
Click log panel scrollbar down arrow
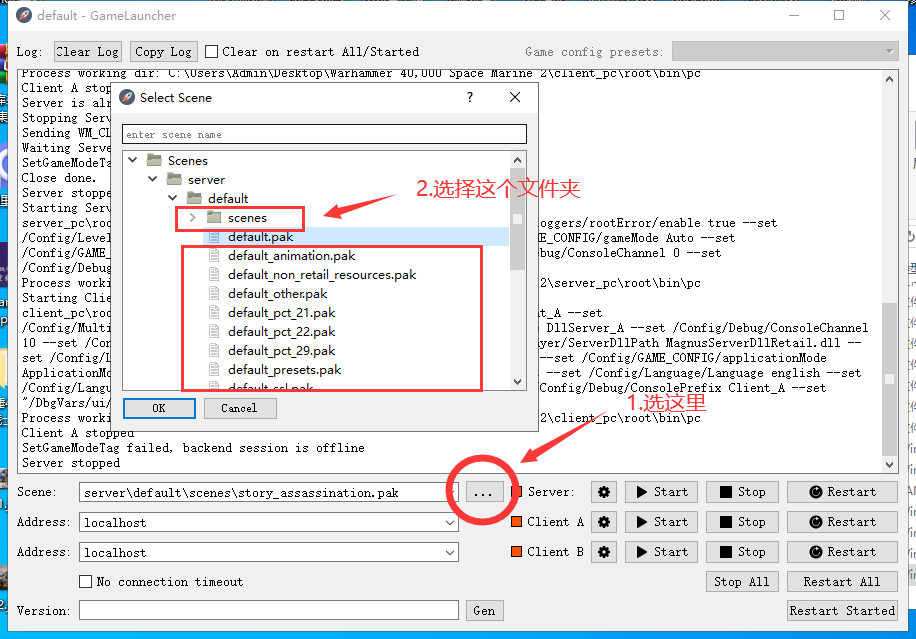(890, 465)
